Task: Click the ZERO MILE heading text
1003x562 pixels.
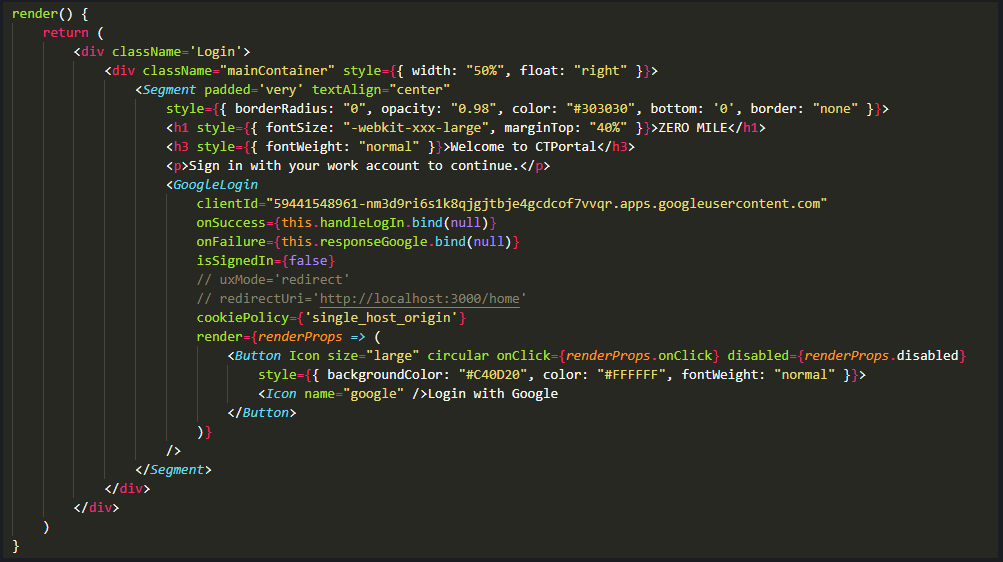Action: click(x=693, y=128)
